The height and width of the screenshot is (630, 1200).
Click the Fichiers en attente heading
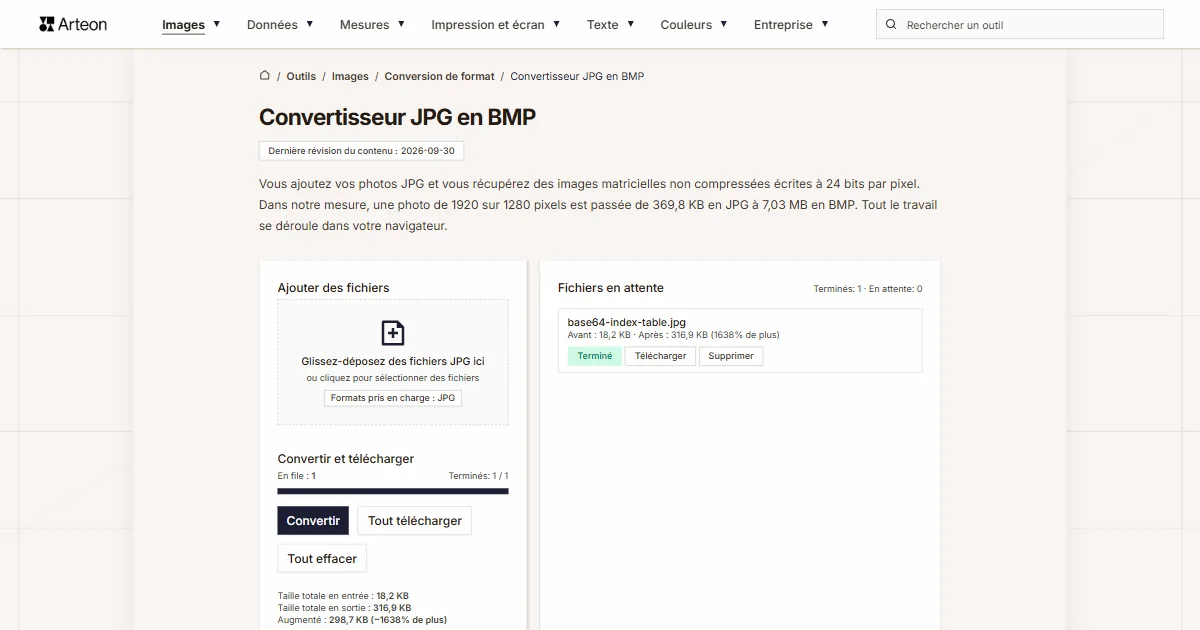(611, 288)
